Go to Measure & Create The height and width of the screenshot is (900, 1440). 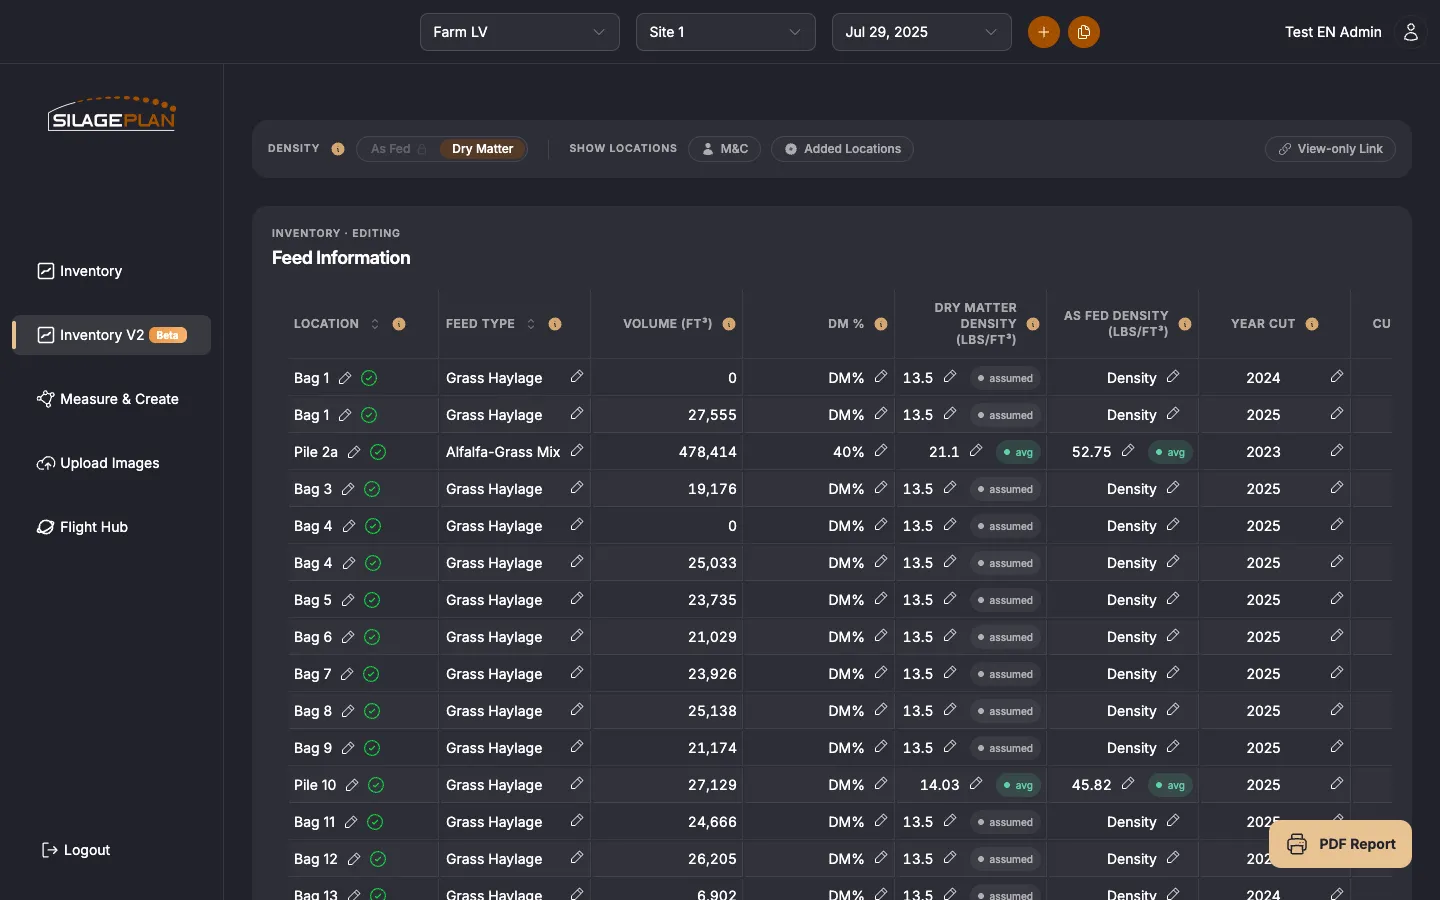tap(112, 399)
